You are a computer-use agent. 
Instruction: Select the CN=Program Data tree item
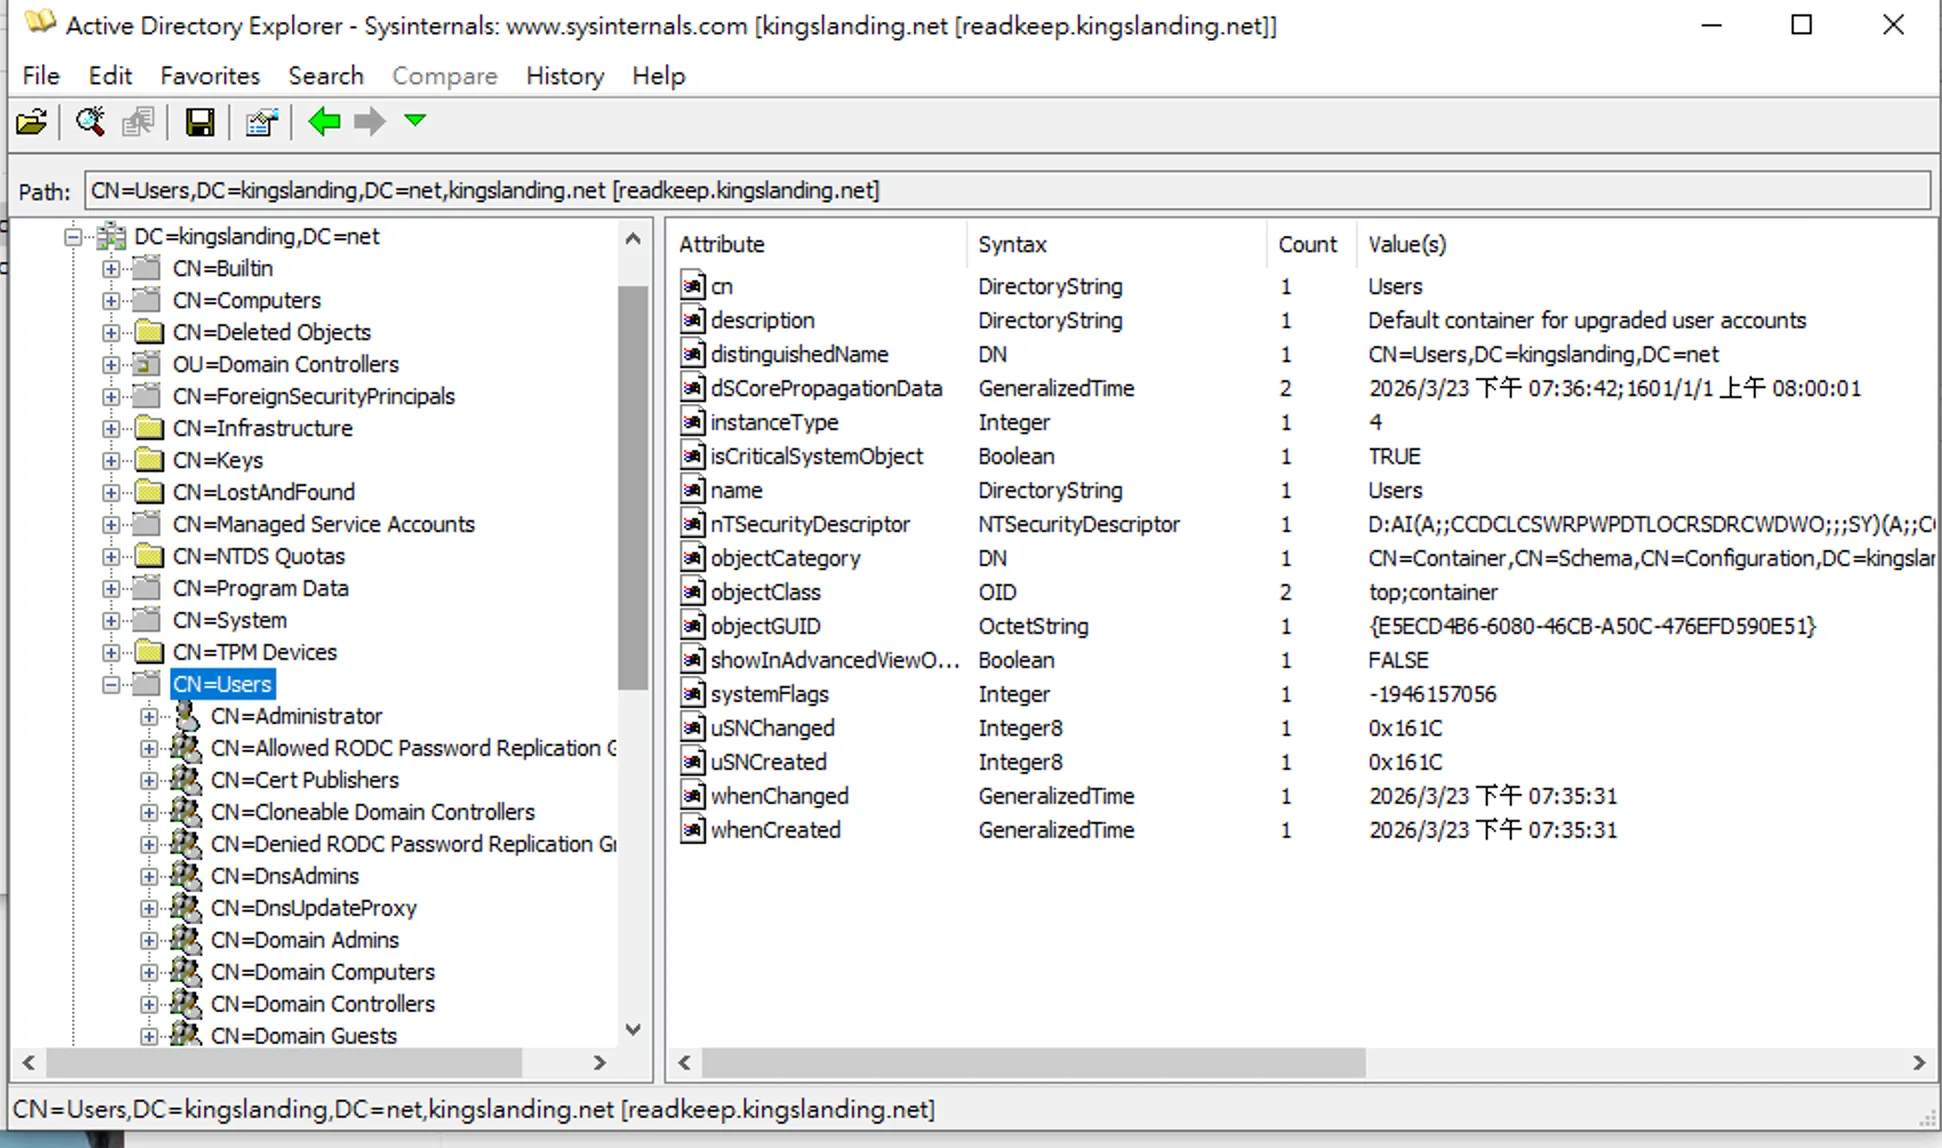(261, 588)
